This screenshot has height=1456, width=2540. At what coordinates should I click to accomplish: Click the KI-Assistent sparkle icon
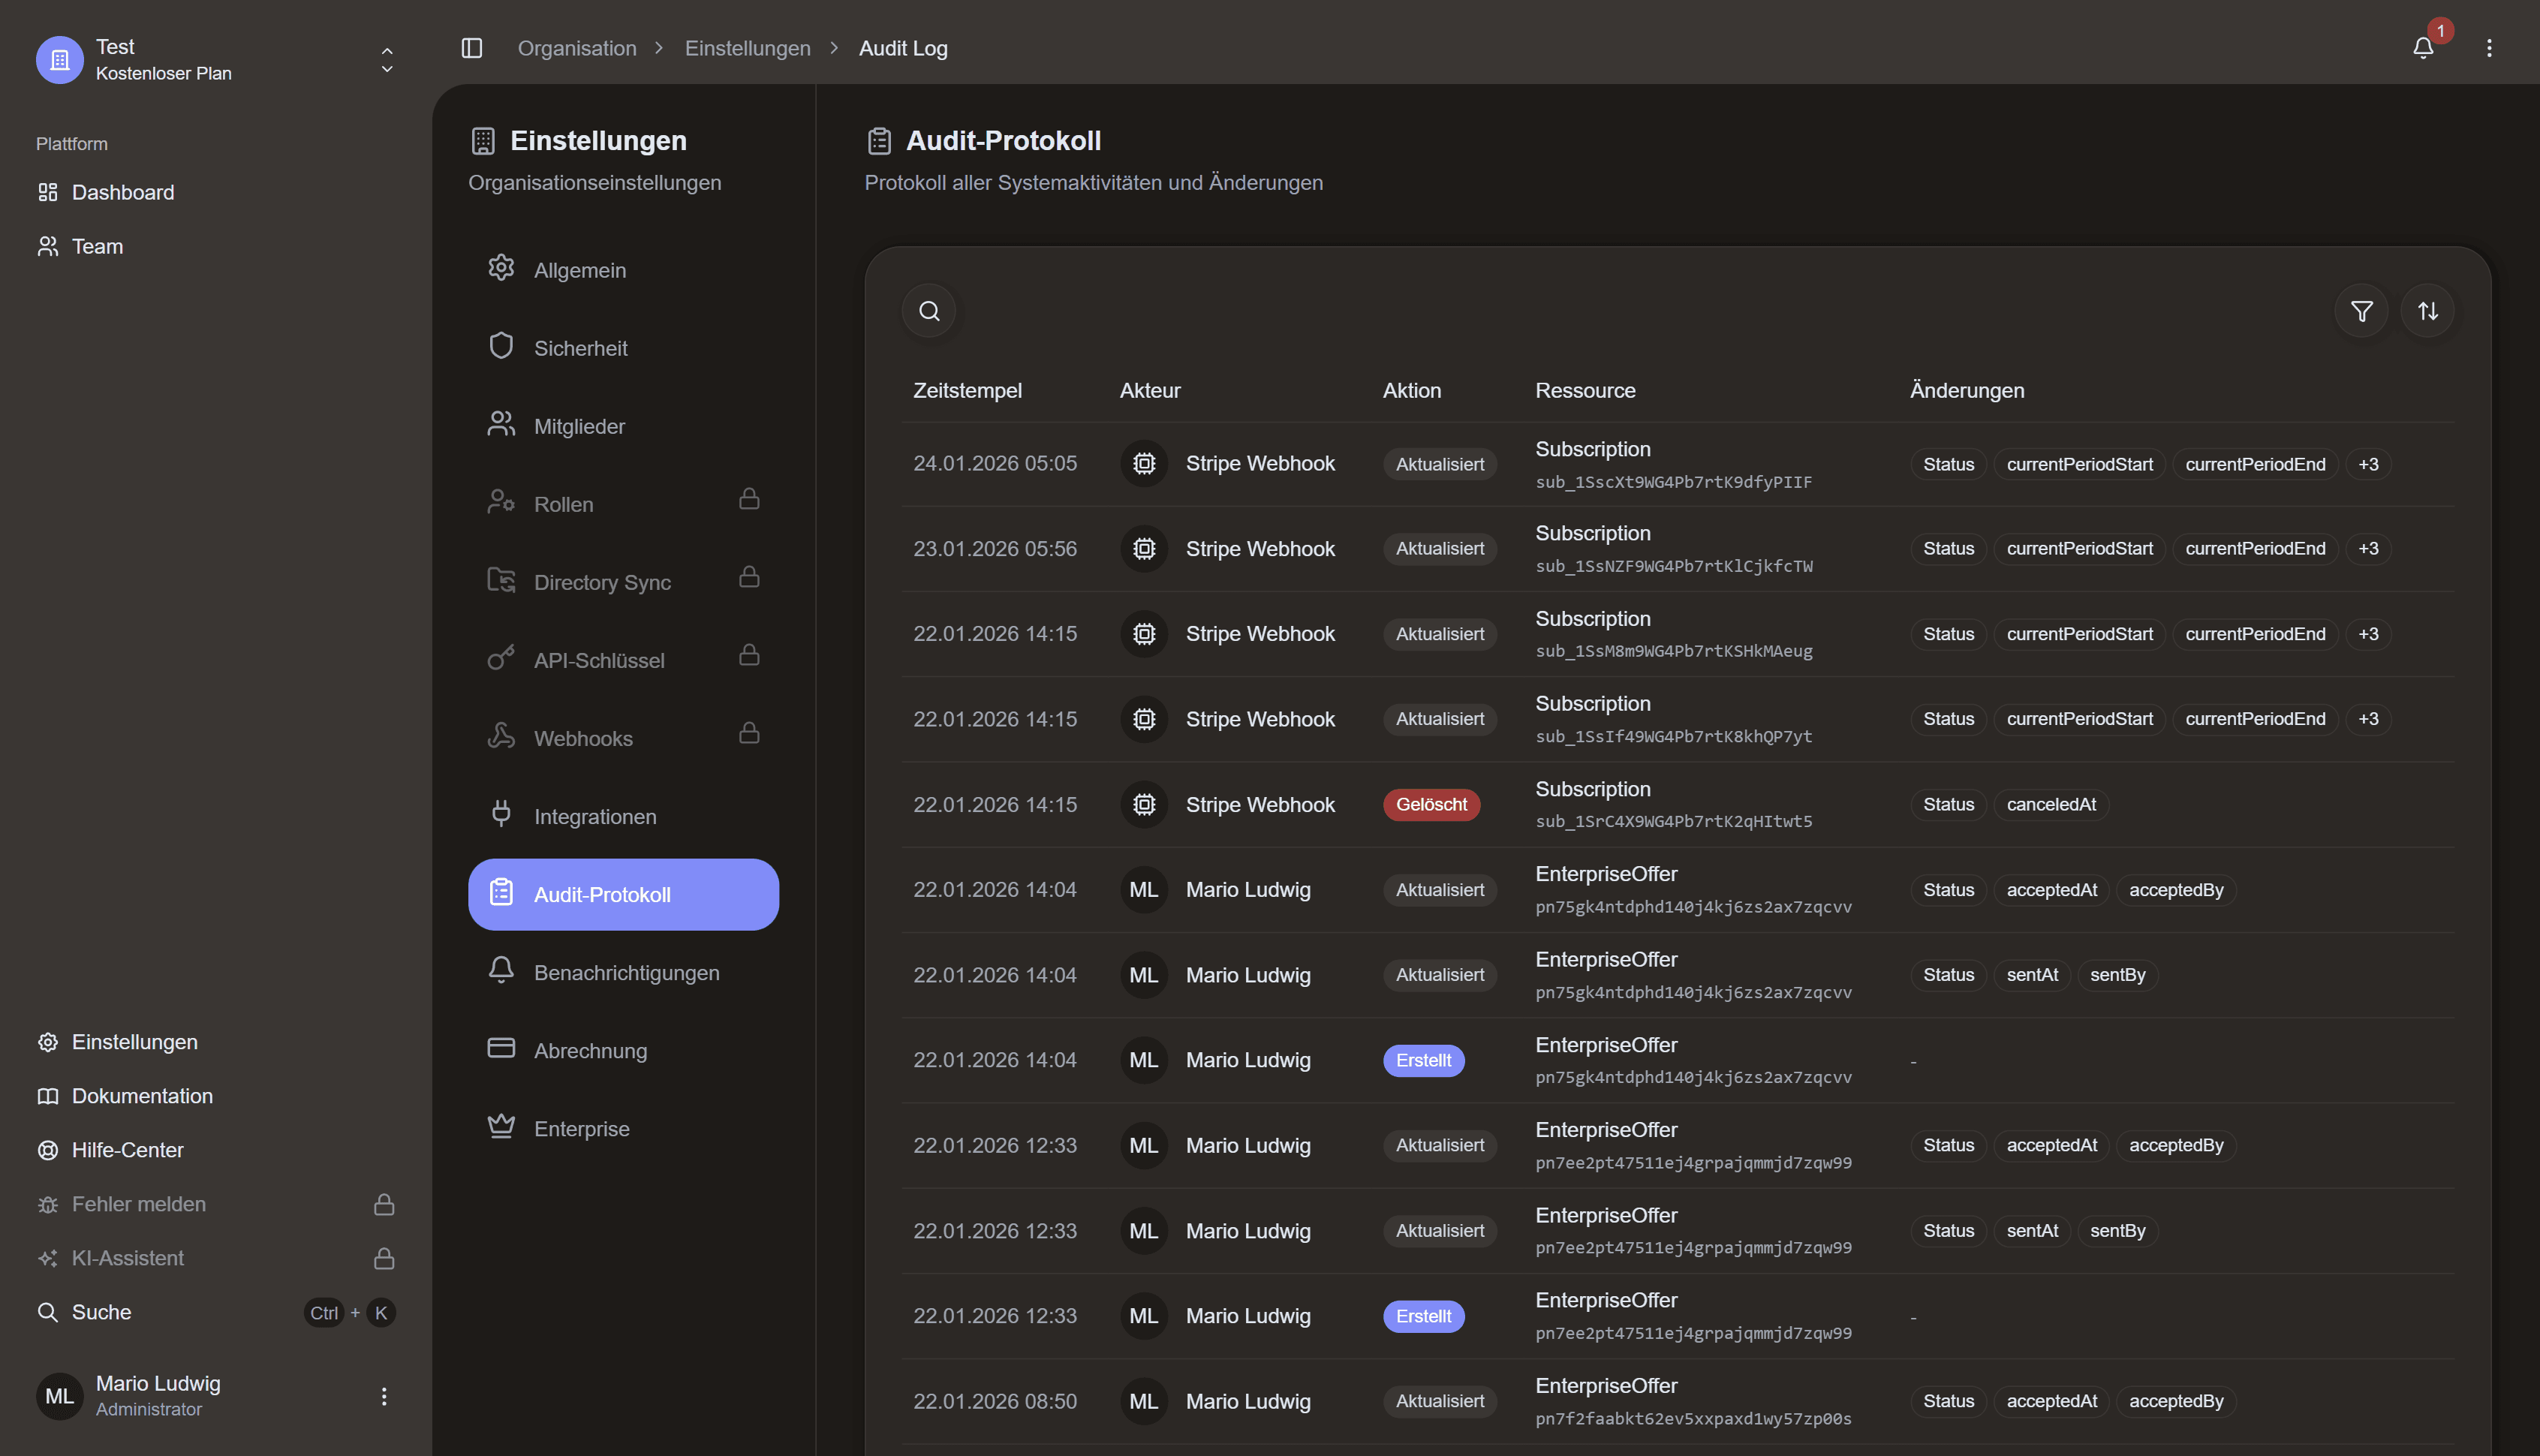[47, 1257]
